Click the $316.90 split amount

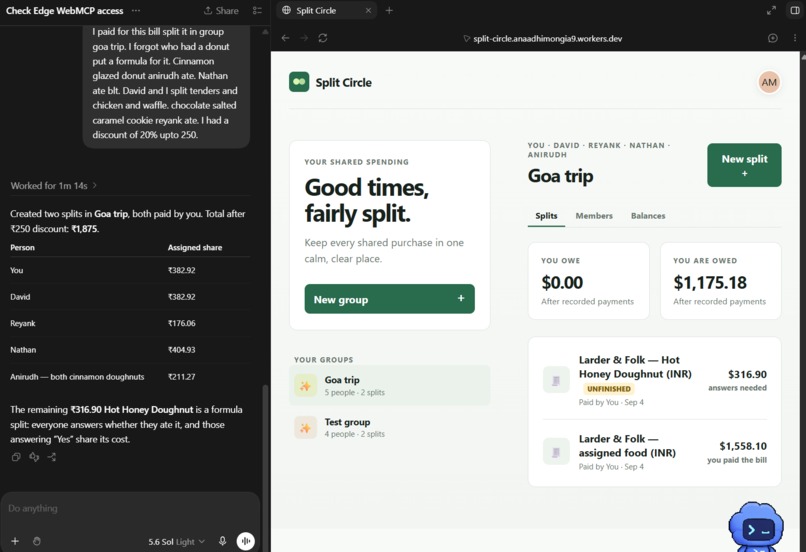(x=747, y=375)
